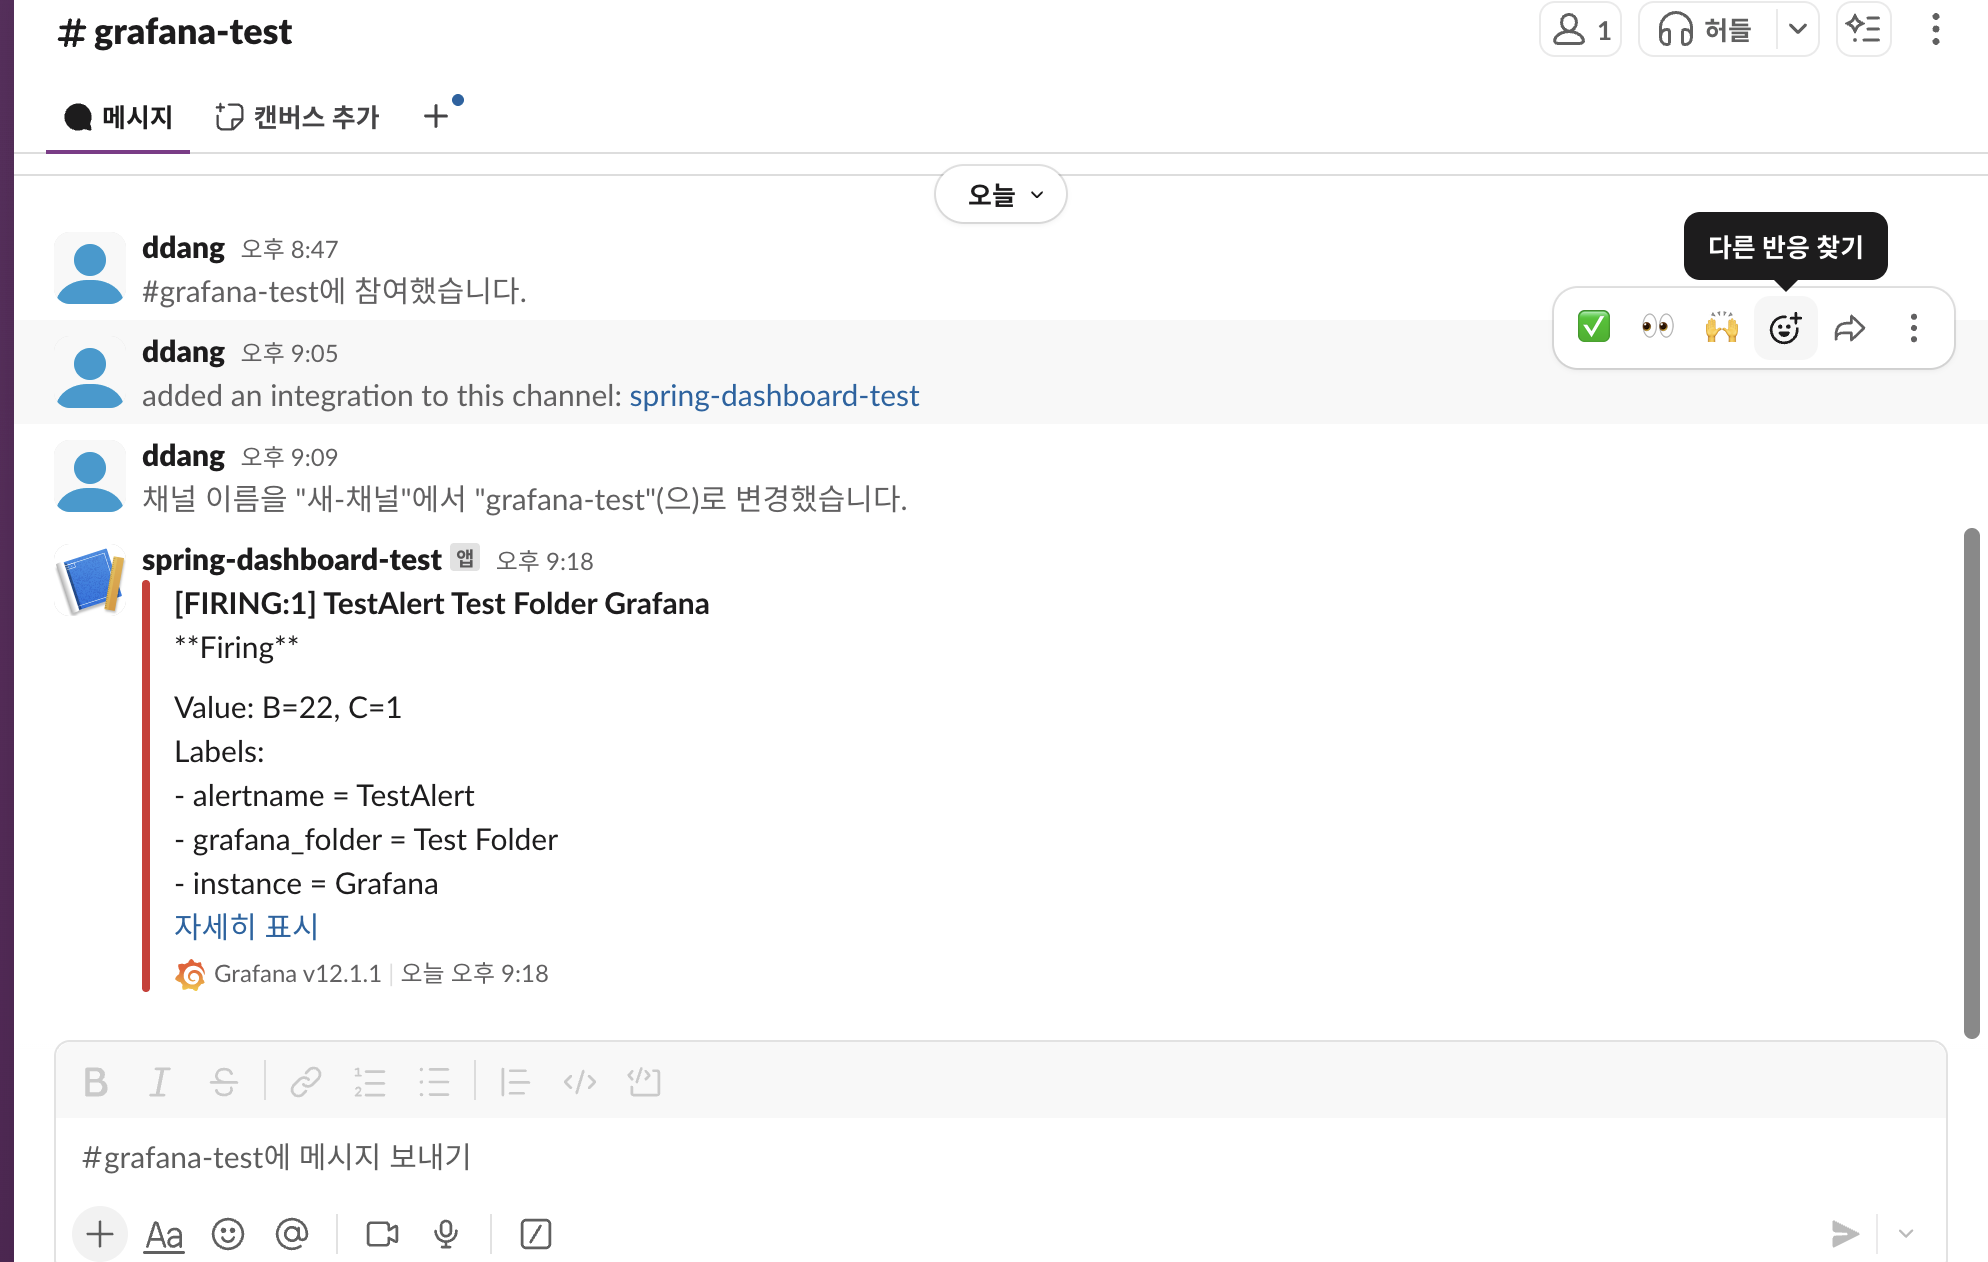
Task: Toggle bold text formatting
Action: pyautogui.click(x=96, y=1082)
